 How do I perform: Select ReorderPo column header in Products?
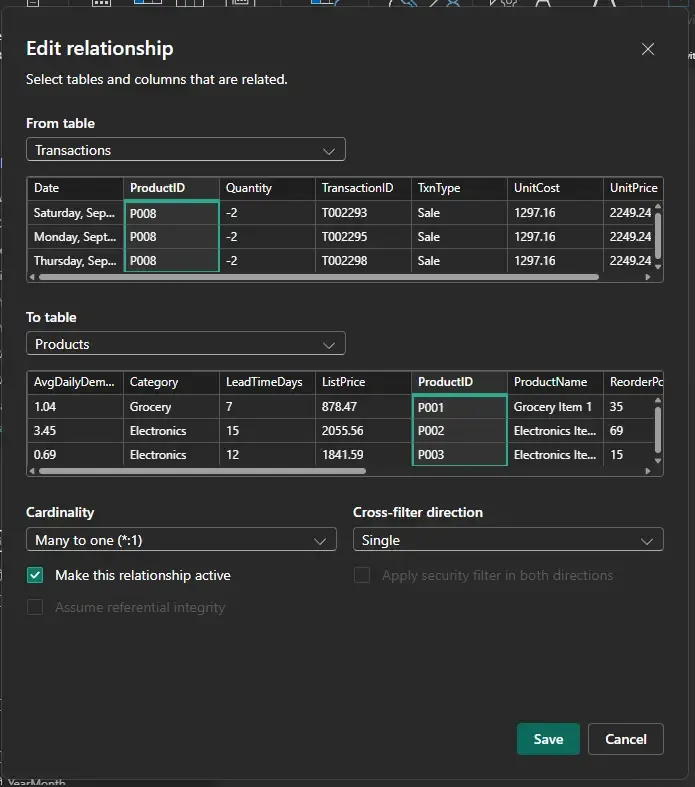[633, 382]
